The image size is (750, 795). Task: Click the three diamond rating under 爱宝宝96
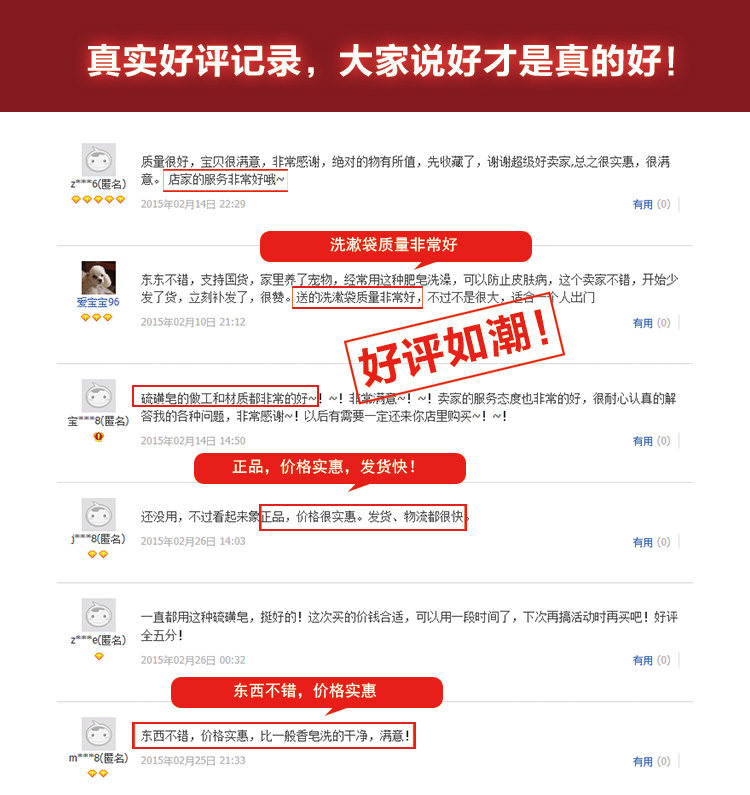(96, 317)
